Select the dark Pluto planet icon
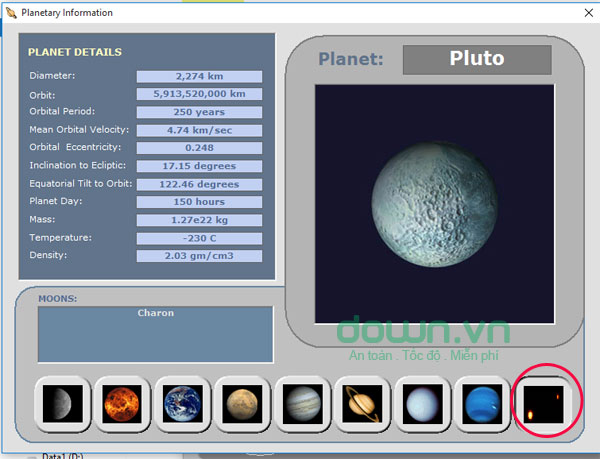The image size is (600, 459). click(x=543, y=404)
